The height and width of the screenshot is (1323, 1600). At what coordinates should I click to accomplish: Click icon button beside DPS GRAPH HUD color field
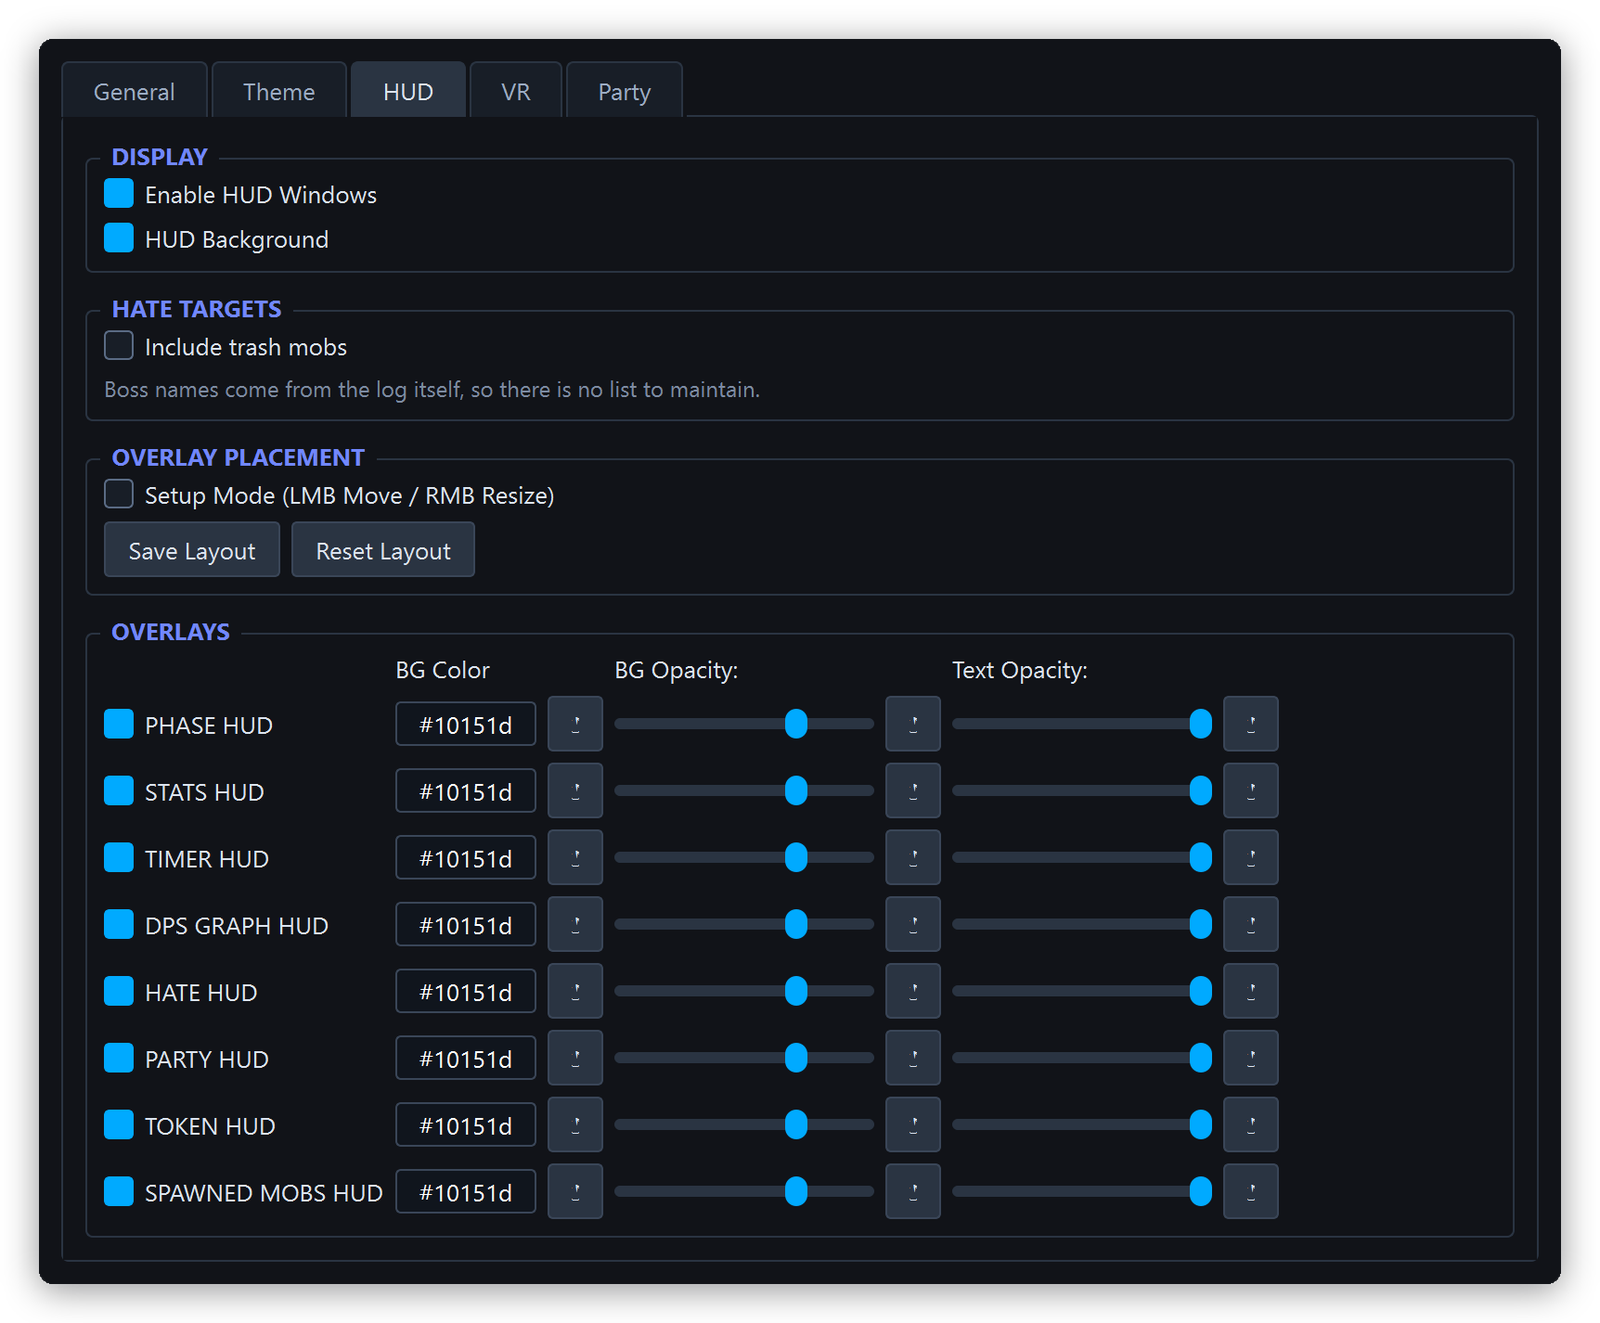click(575, 925)
